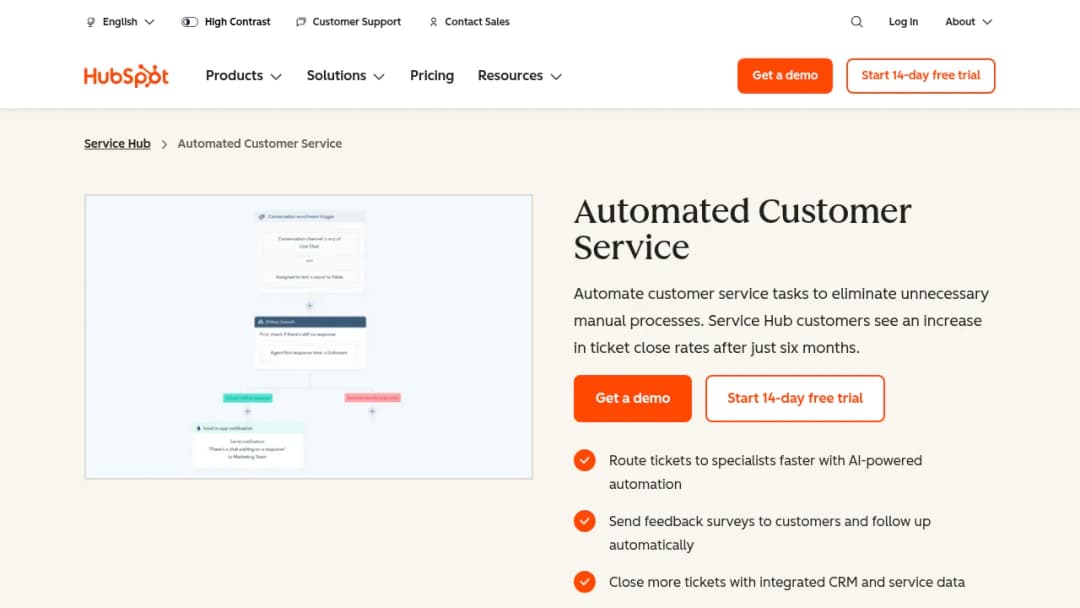Click the green branch label in workflow

[247, 398]
